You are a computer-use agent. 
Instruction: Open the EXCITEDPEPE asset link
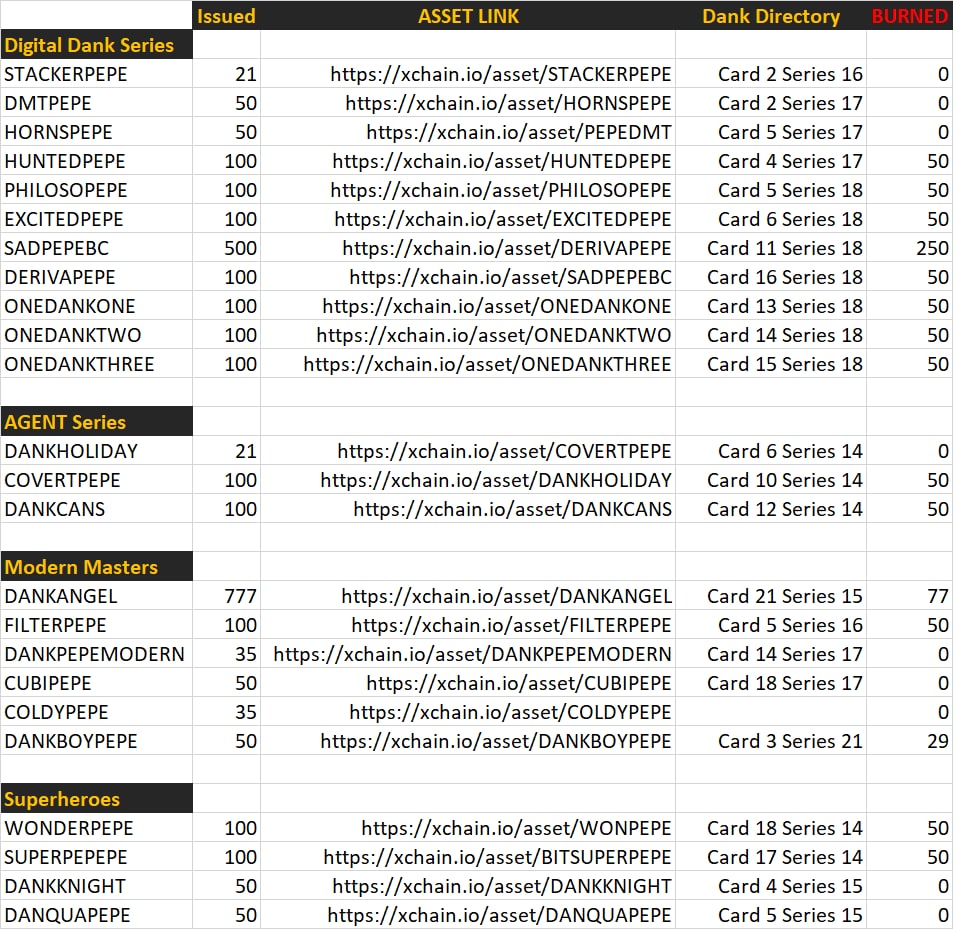tap(503, 219)
